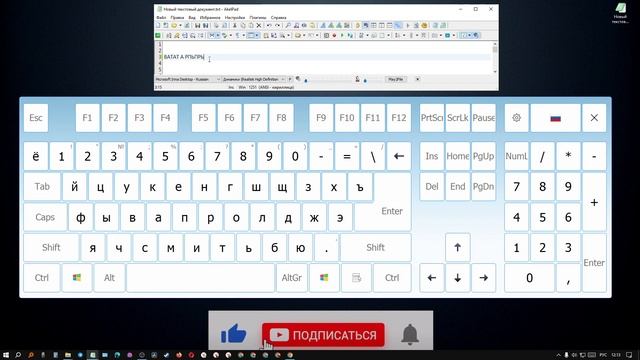Viewport: 640px width, 360px height.
Task: Click the Save icon in AkelPad toolbar
Action: 197,25
